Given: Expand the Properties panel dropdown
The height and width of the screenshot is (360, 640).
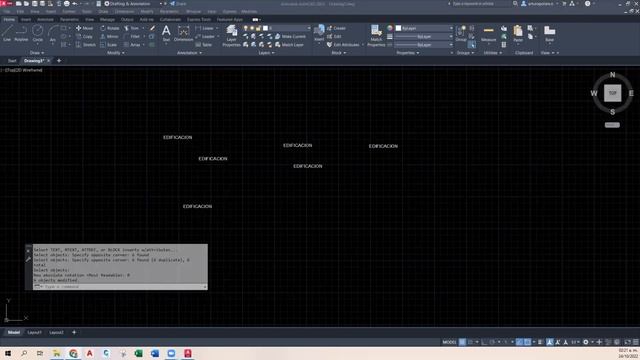Looking at the screenshot, I should click(x=408, y=53).
